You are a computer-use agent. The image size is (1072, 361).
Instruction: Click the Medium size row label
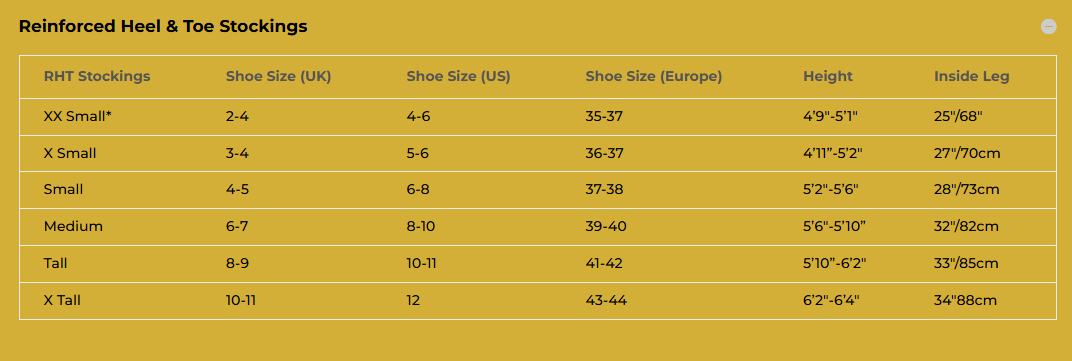(73, 226)
